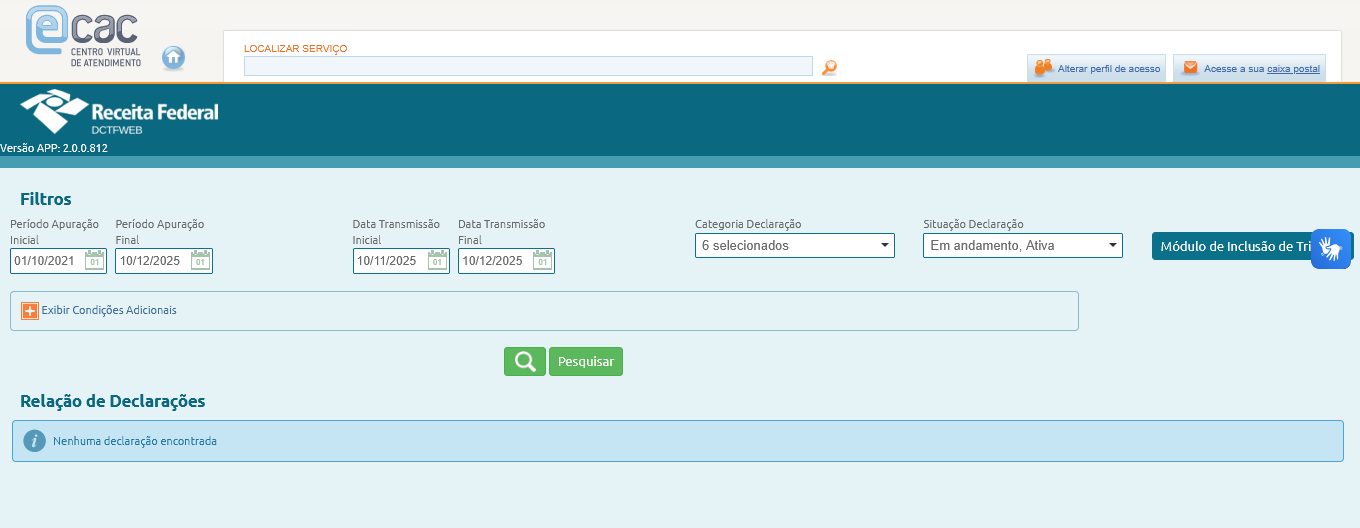Image resolution: width=1360 pixels, height=528 pixels.
Task: Open Situação Declaração dropdown
Action: pos(1023,245)
